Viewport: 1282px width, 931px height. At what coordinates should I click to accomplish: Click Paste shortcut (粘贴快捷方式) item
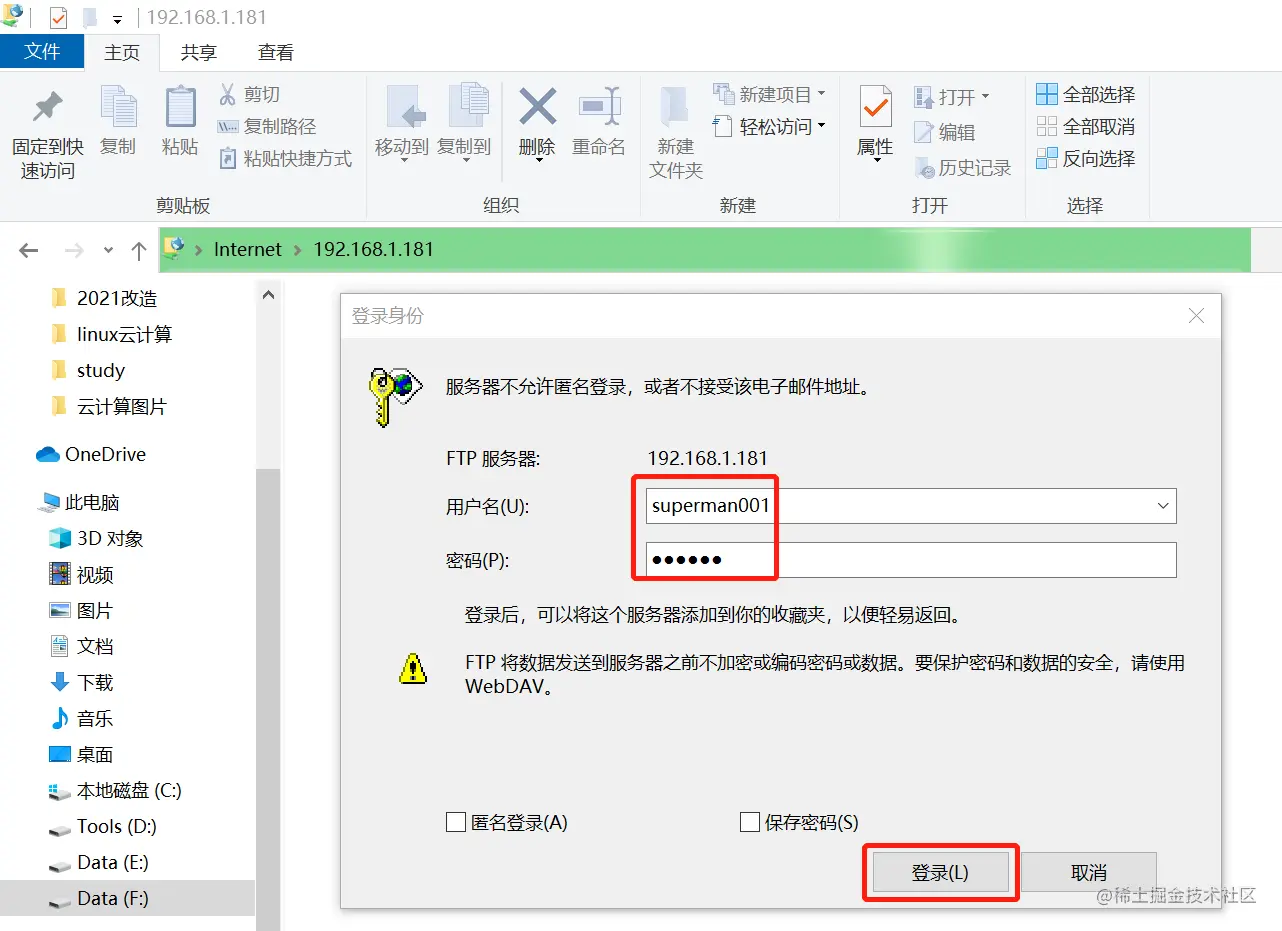coord(285,158)
